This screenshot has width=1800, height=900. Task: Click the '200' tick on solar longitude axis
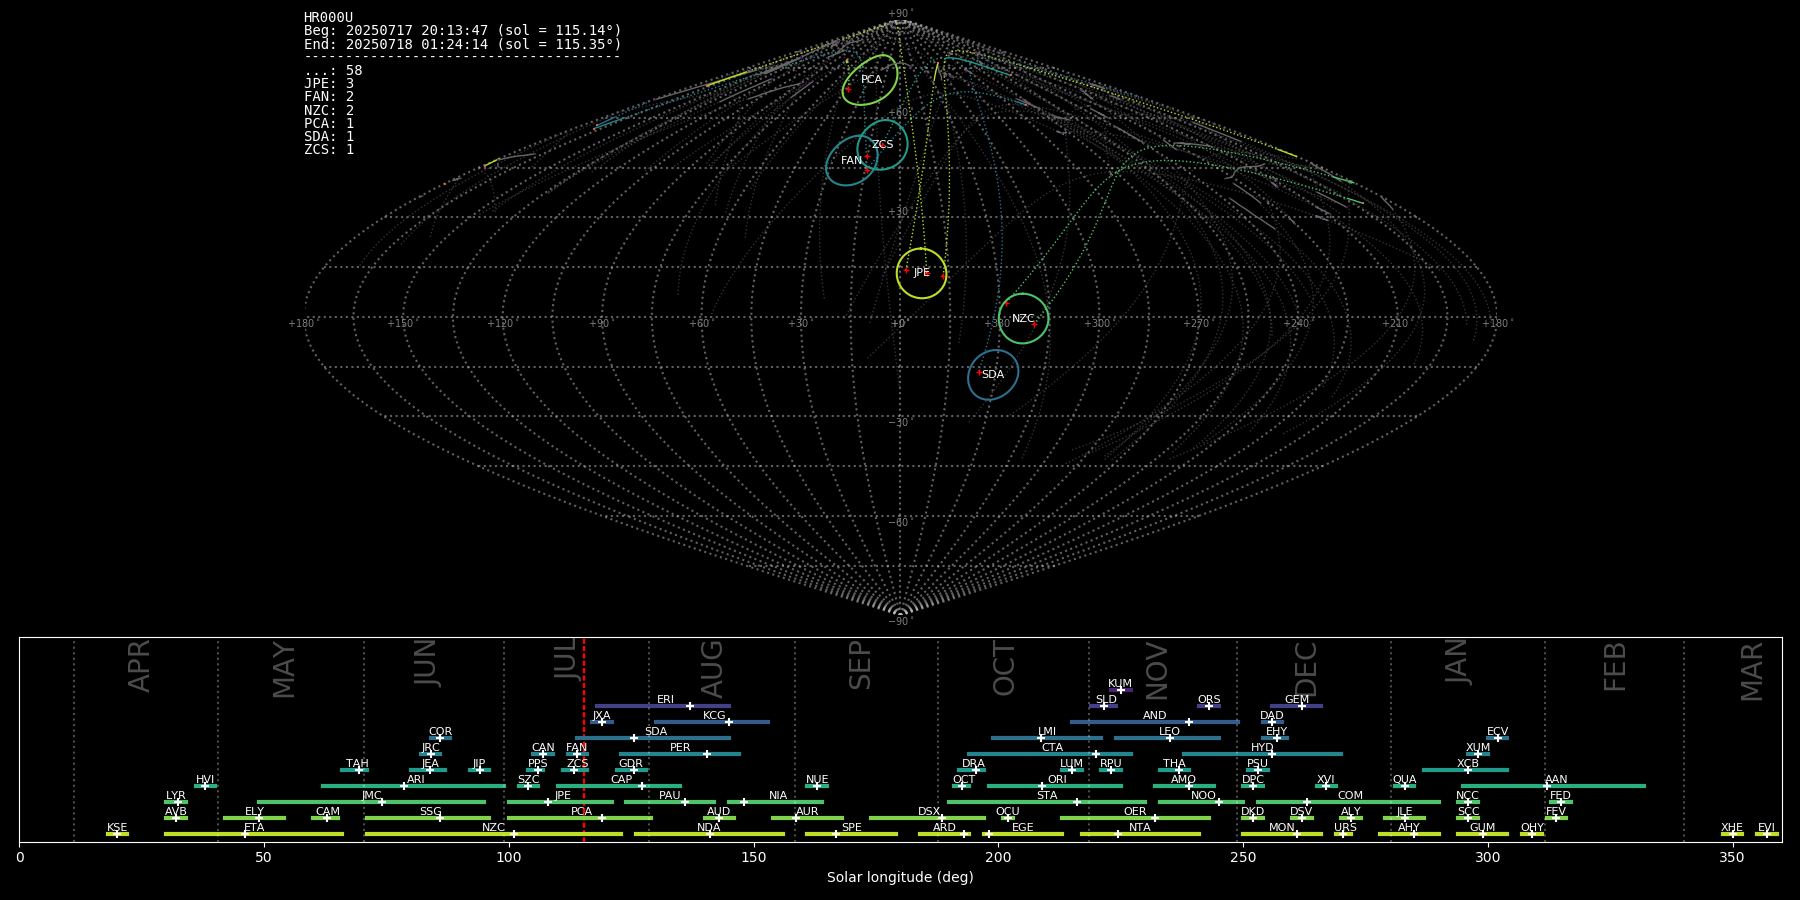point(998,857)
